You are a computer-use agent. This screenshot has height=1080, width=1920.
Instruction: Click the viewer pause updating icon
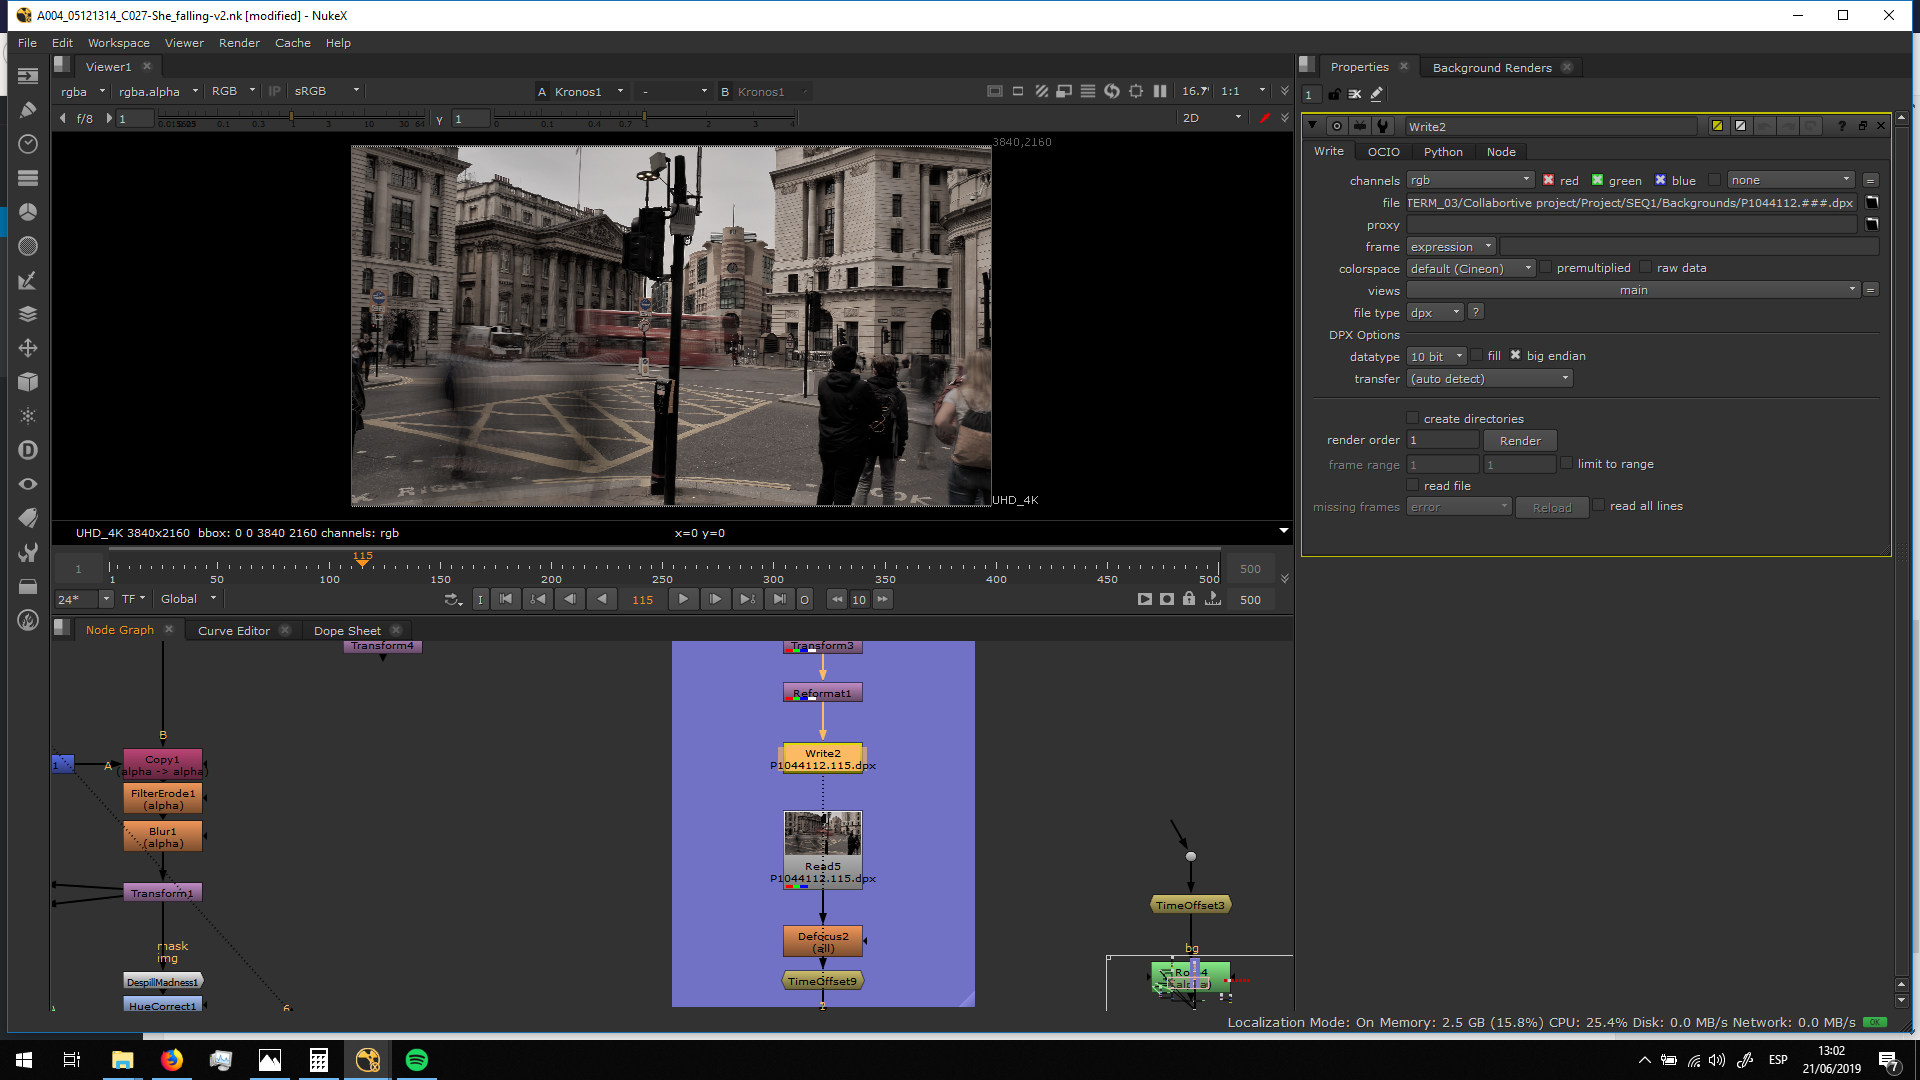(x=1160, y=91)
